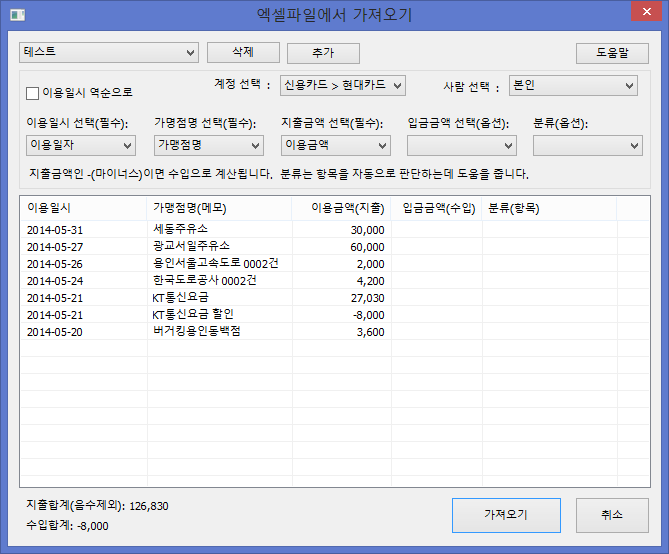Enable the 이용일시 역순으로 checkbox
Image resolution: width=669 pixels, height=554 pixels.
[x=33, y=93]
